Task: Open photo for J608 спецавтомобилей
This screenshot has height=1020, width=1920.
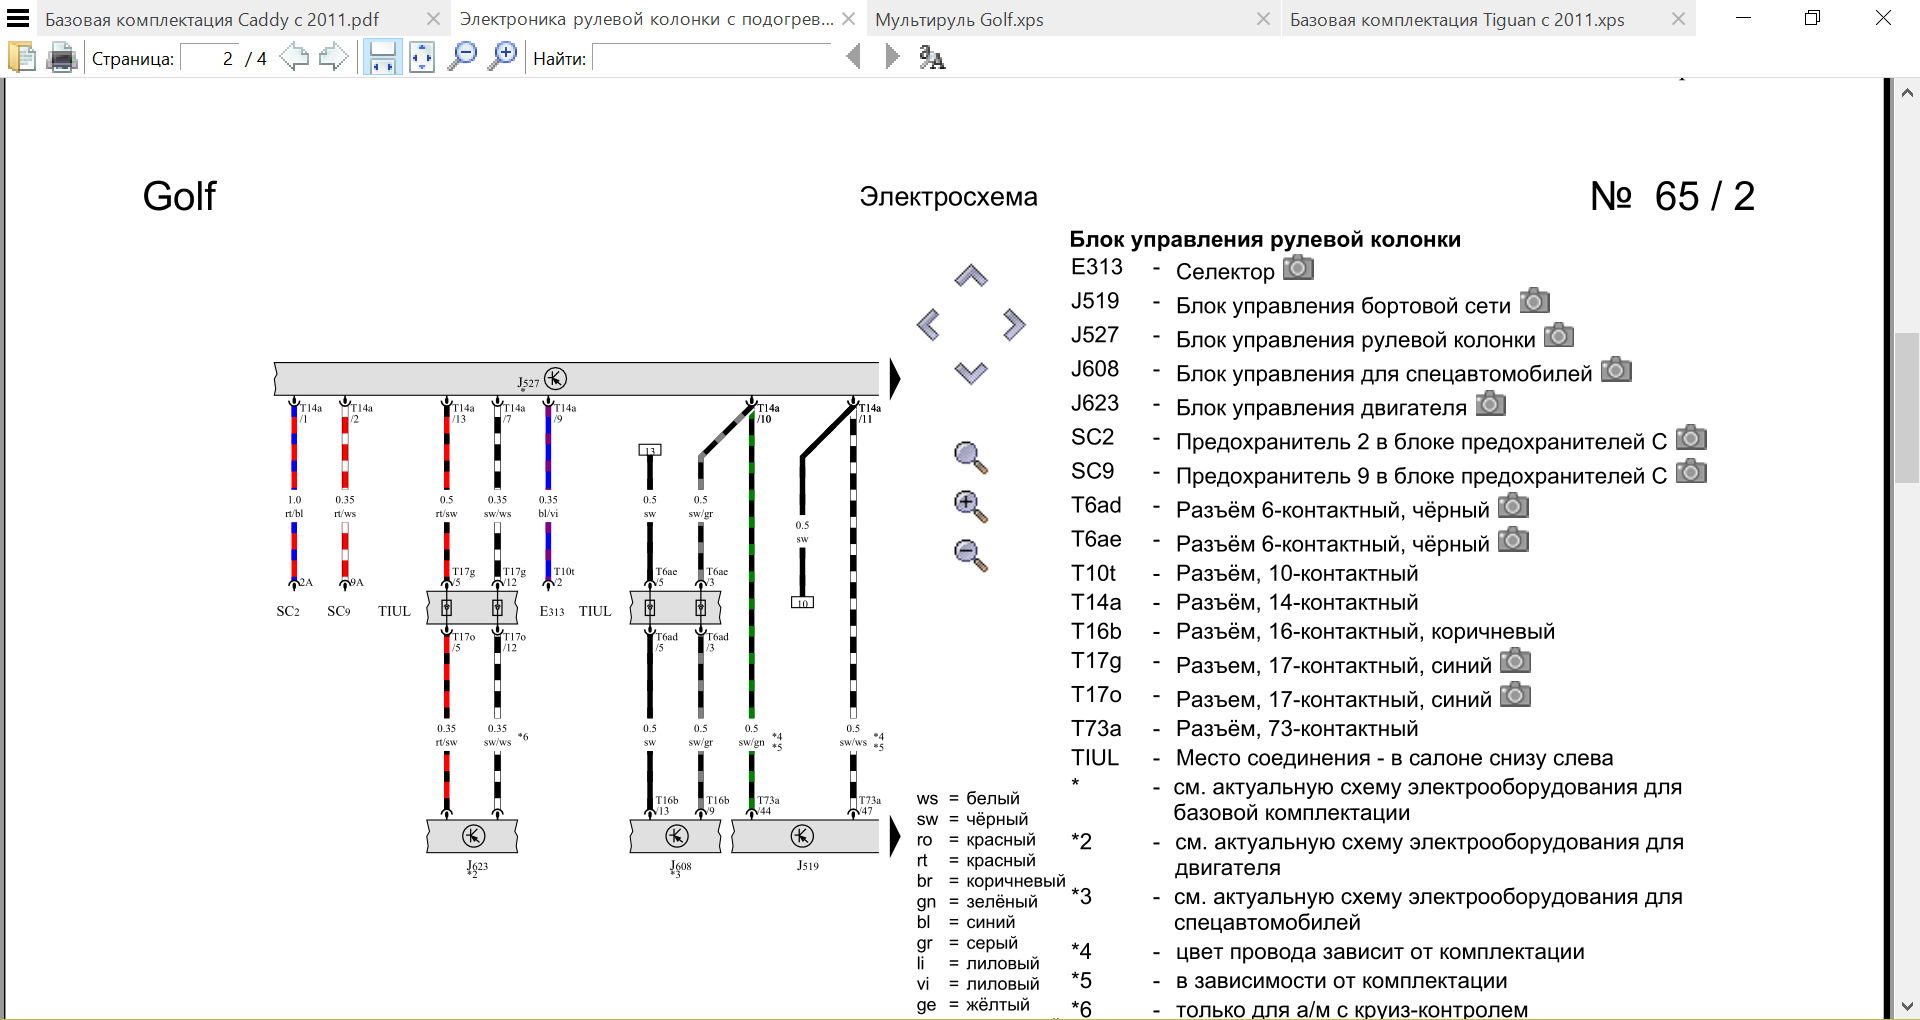Action: 1616,369
